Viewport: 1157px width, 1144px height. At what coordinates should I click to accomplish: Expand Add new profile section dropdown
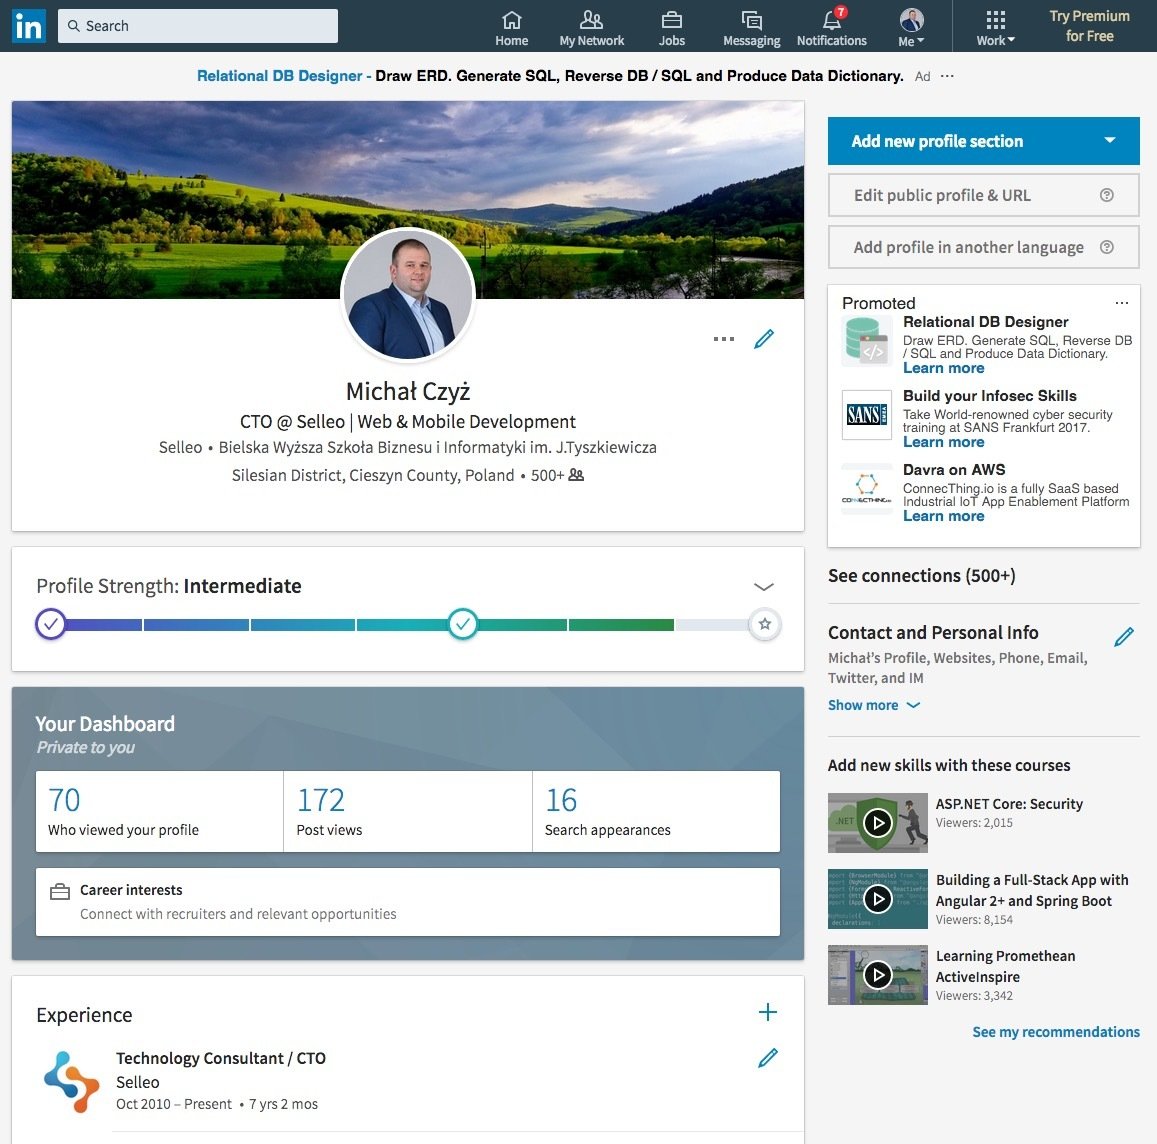point(984,141)
